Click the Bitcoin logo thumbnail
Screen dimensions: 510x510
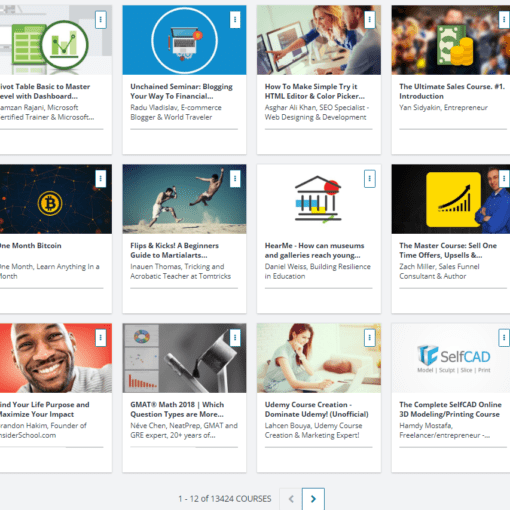pos(56,199)
